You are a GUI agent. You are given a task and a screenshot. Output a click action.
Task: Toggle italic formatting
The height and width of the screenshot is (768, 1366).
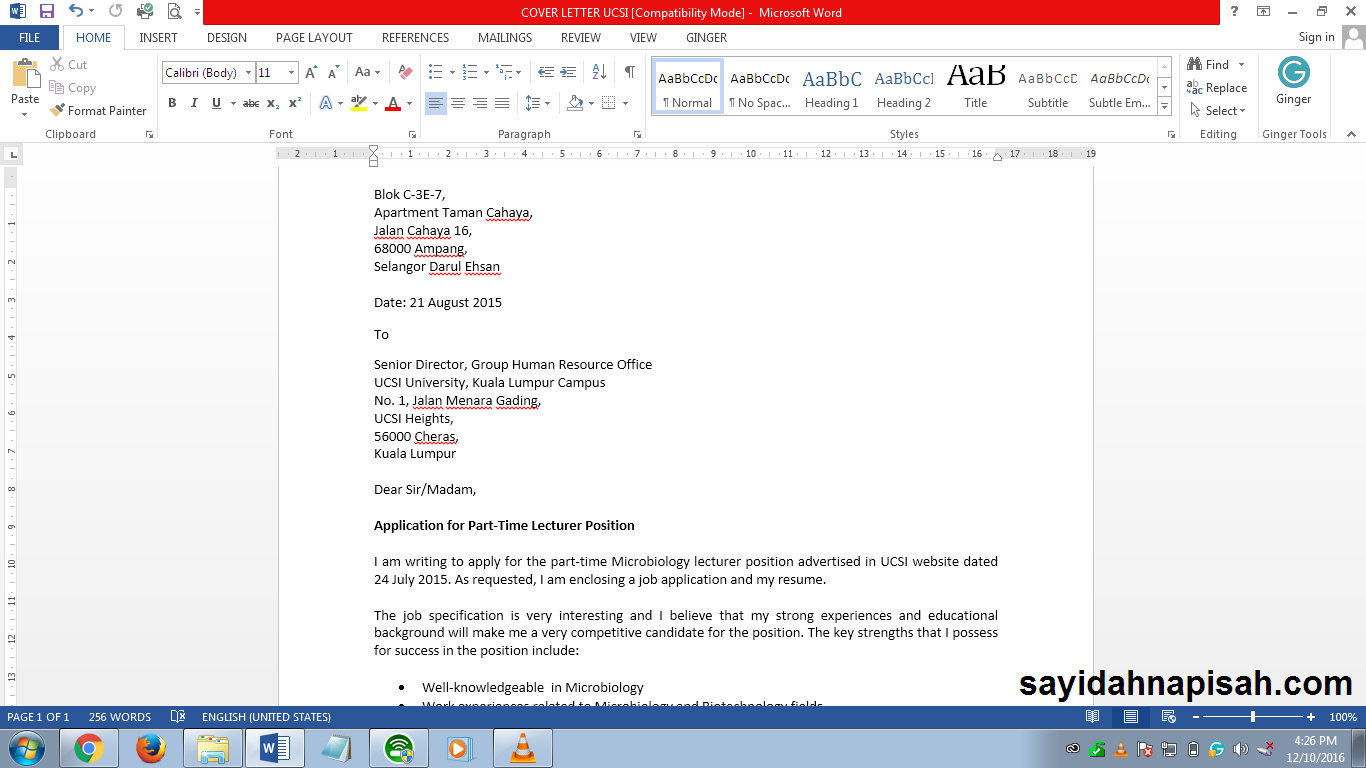pos(195,103)
